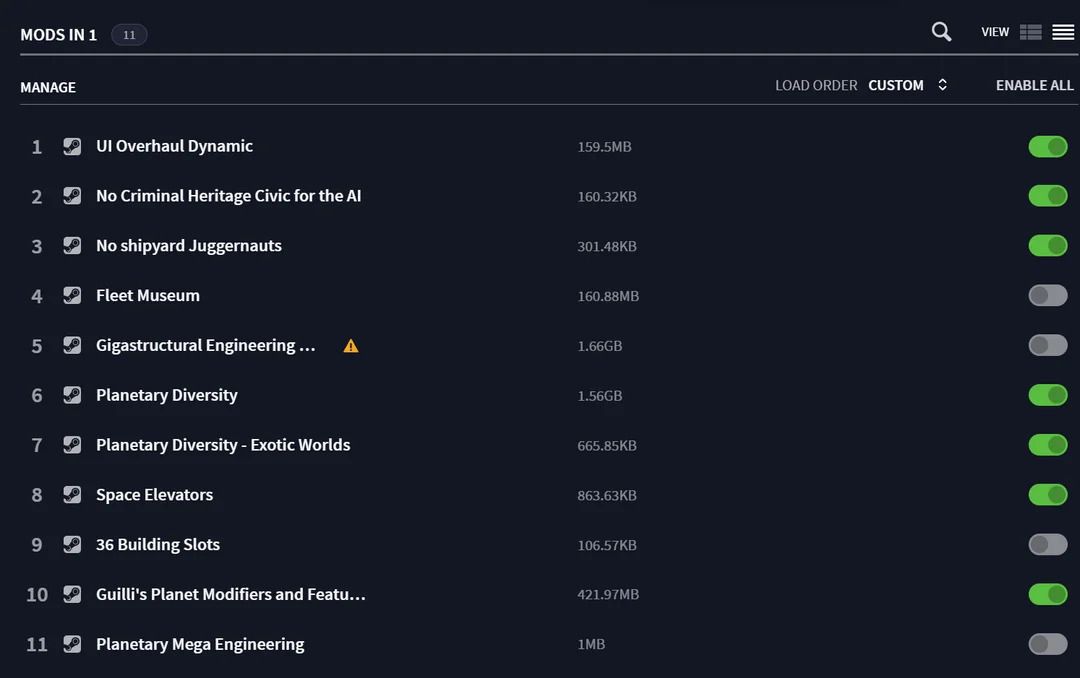The width and height of the screenshot is (1080, 678).
Task: Enable the Fleet Museum mod
Action: coord(1047,296)
